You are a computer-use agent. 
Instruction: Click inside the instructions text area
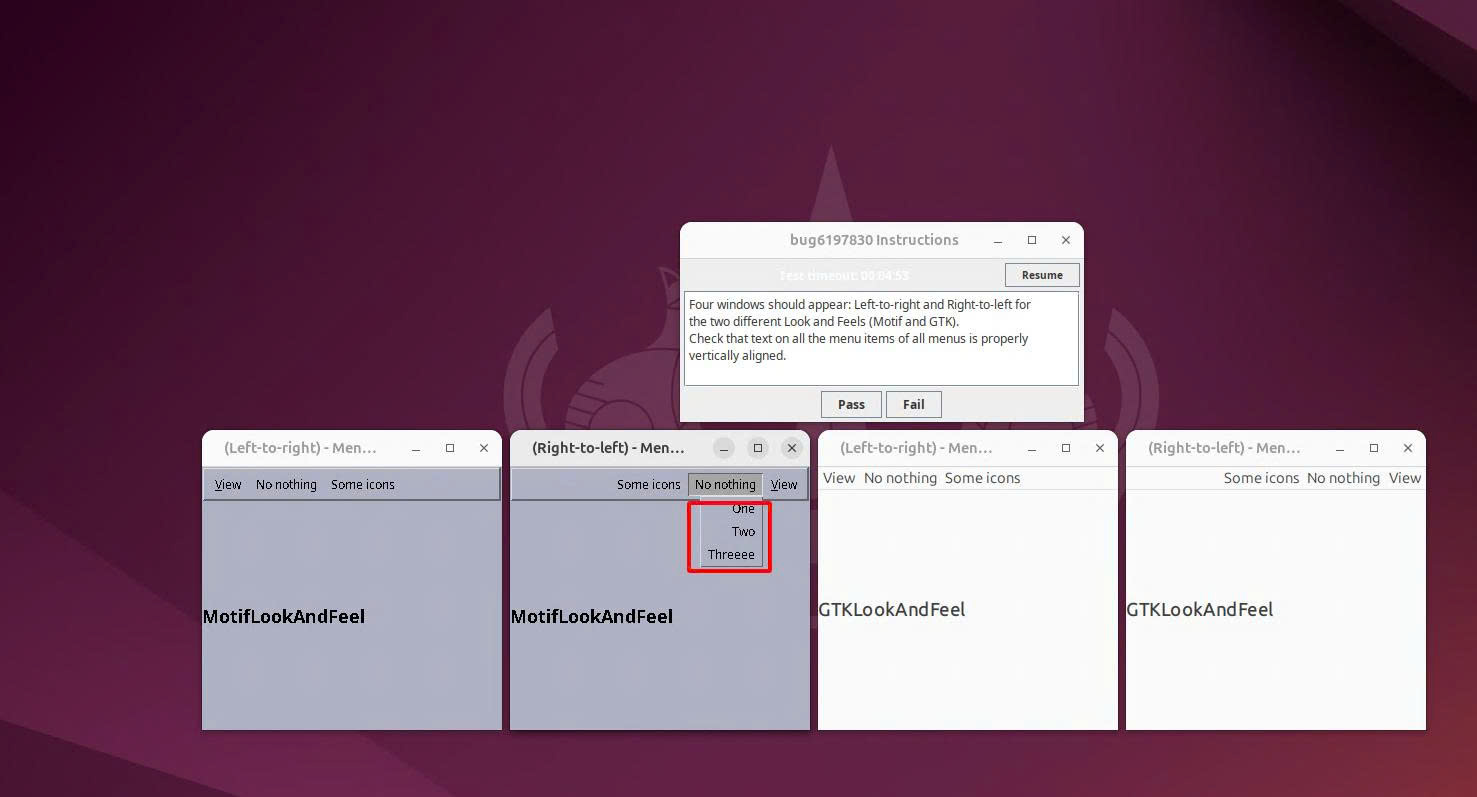click(x=880, y=338)
